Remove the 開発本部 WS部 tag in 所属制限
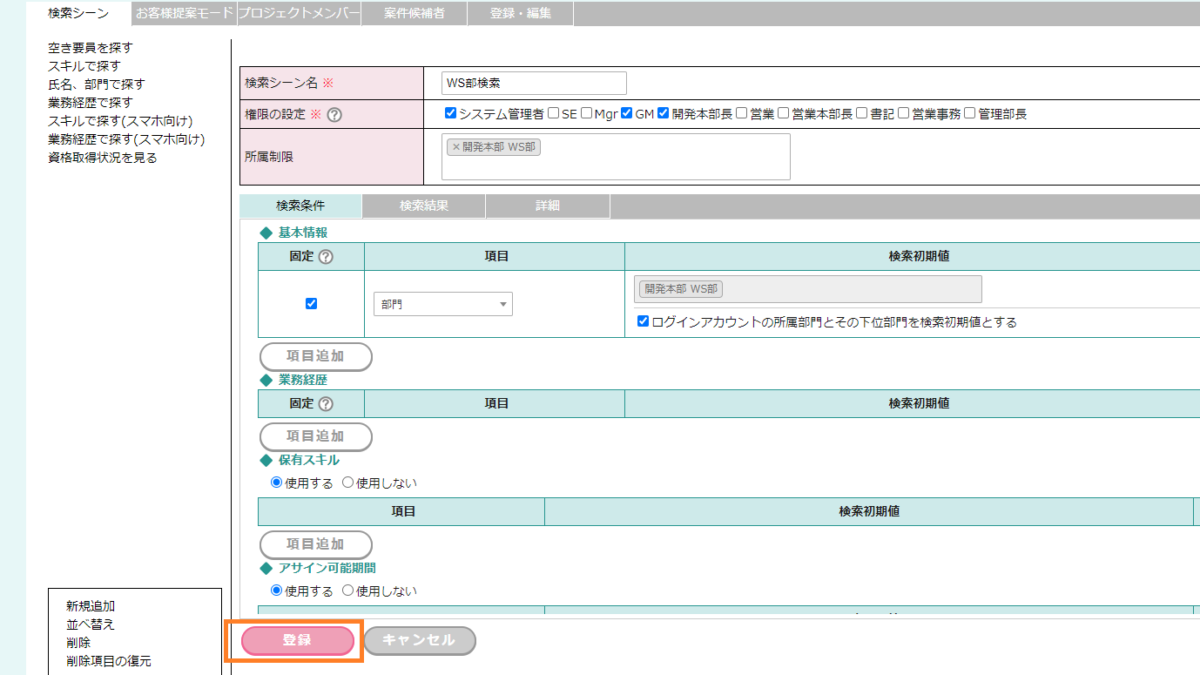The height and width of the screenshot is (675, 1200). [456, 147]
